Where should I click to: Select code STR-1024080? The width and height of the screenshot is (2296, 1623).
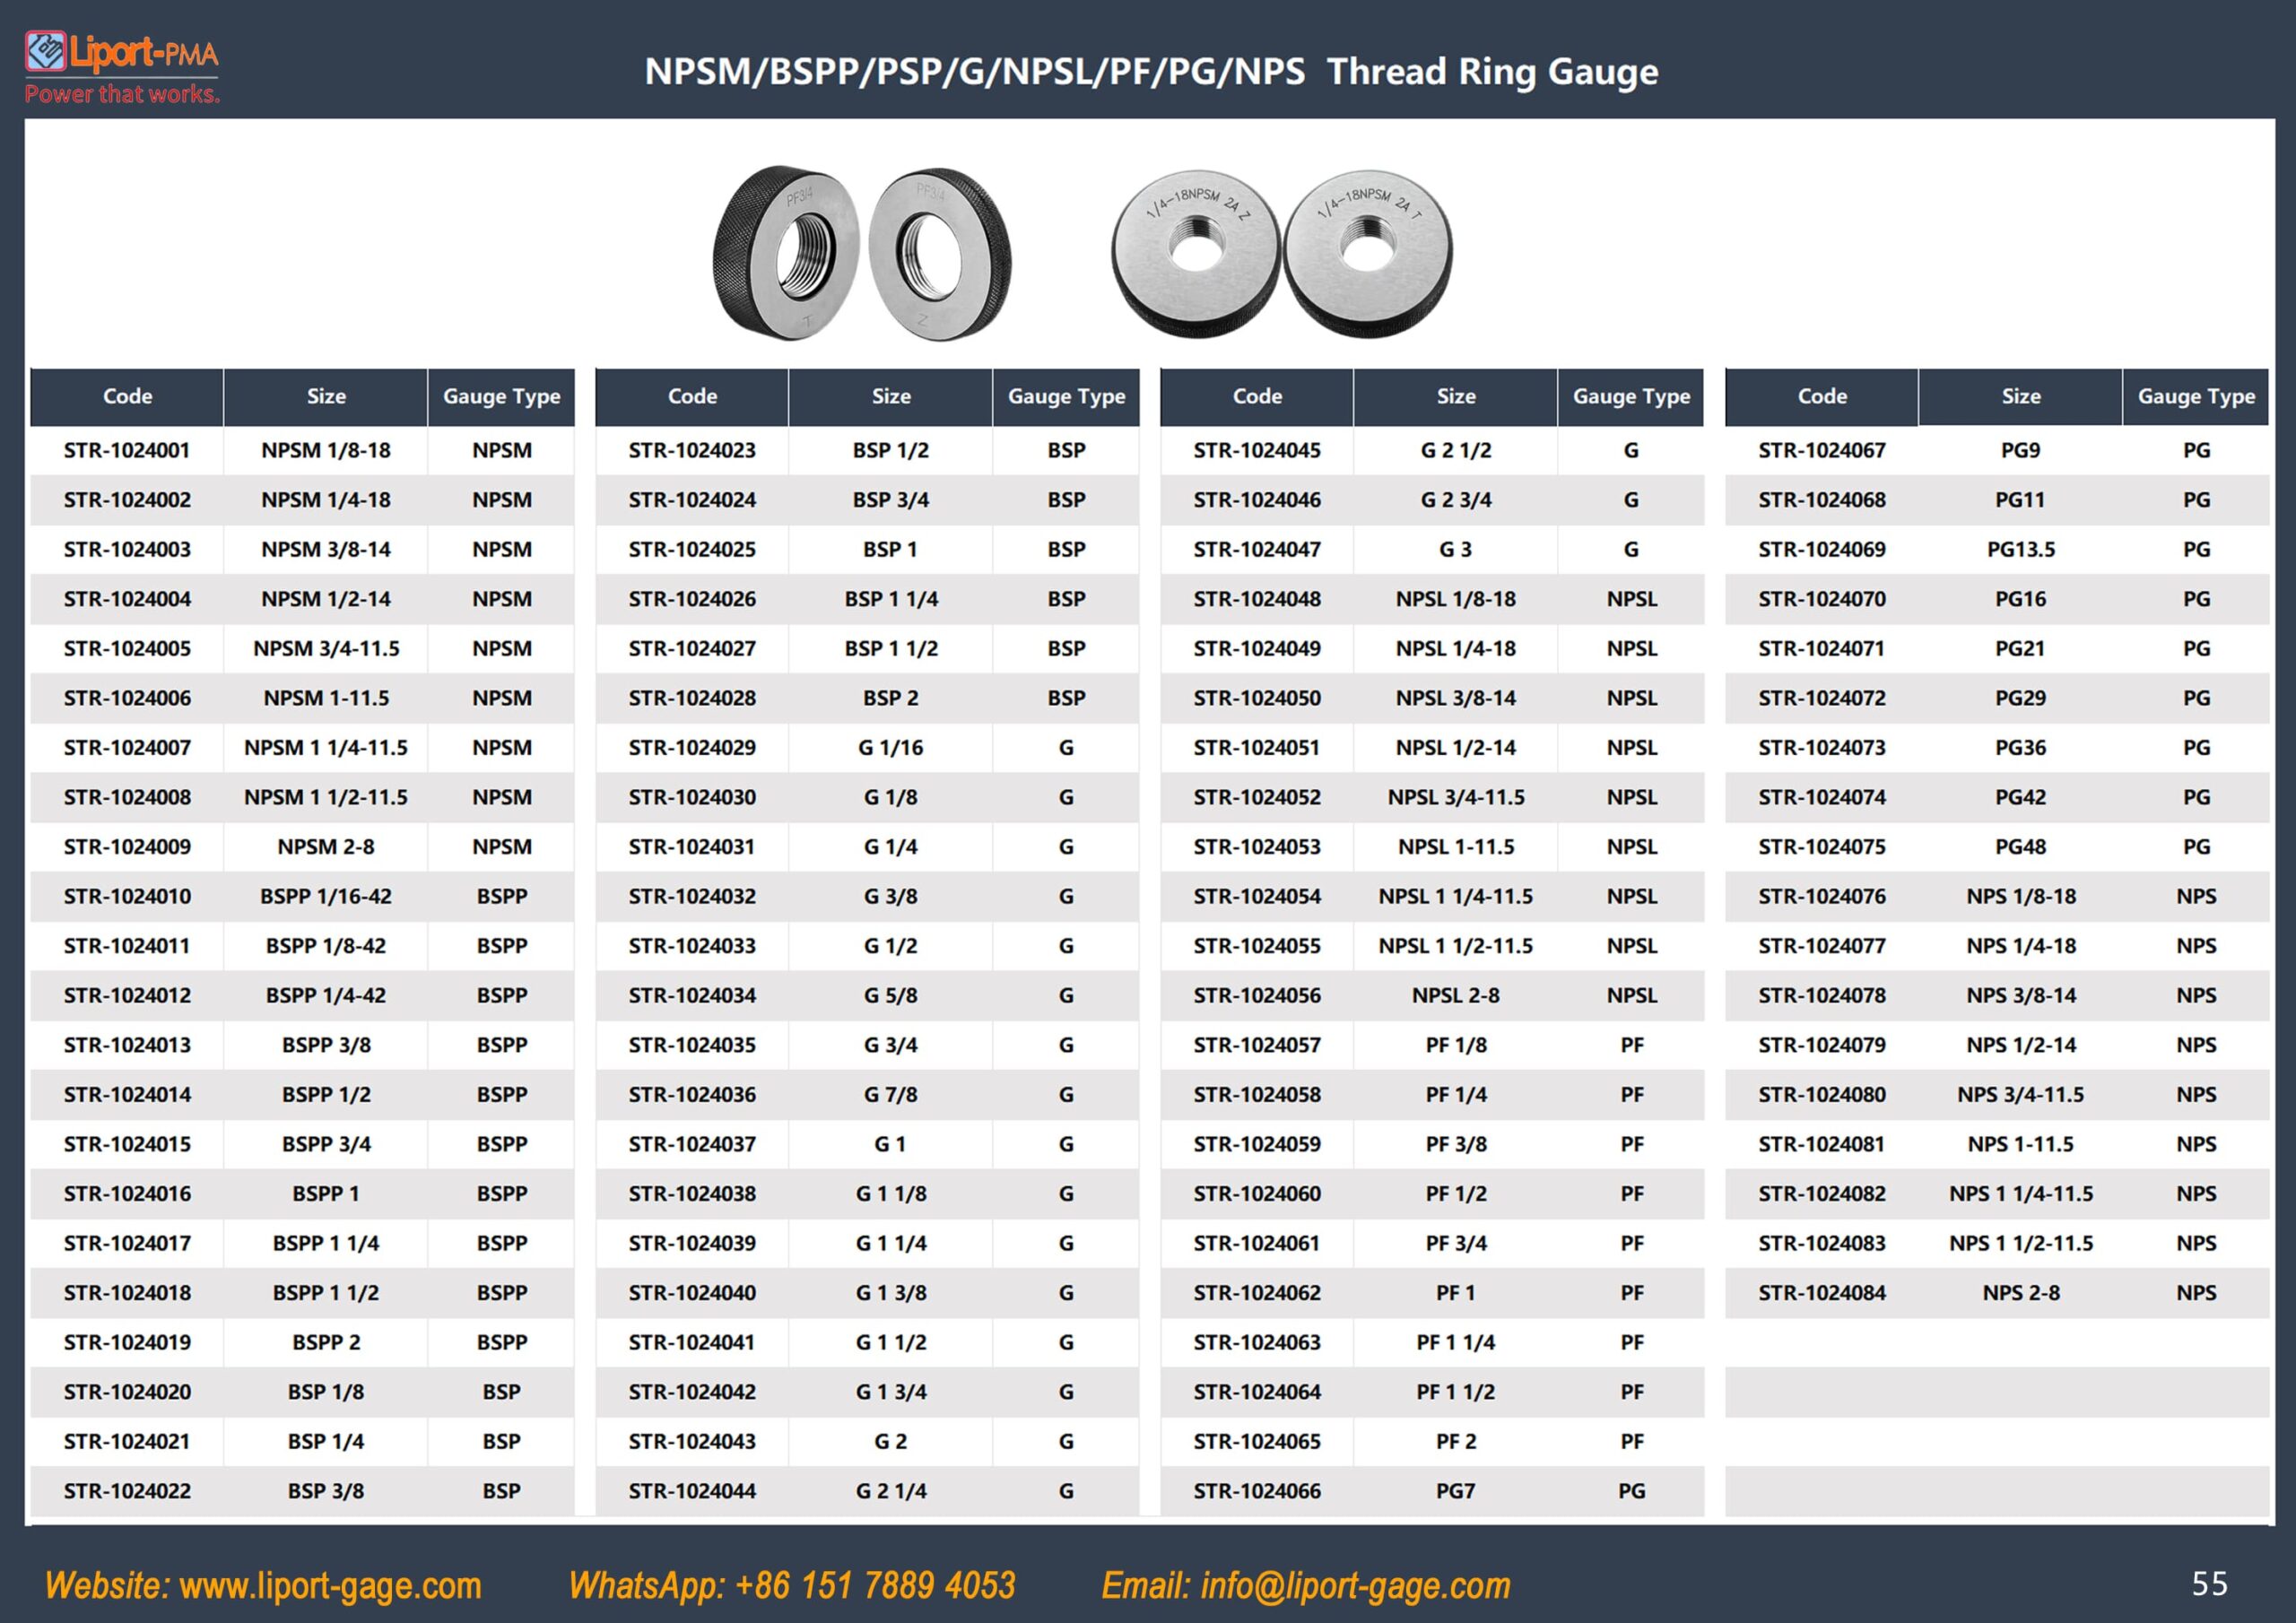pyautogui.click(x=1822, y=1094)
